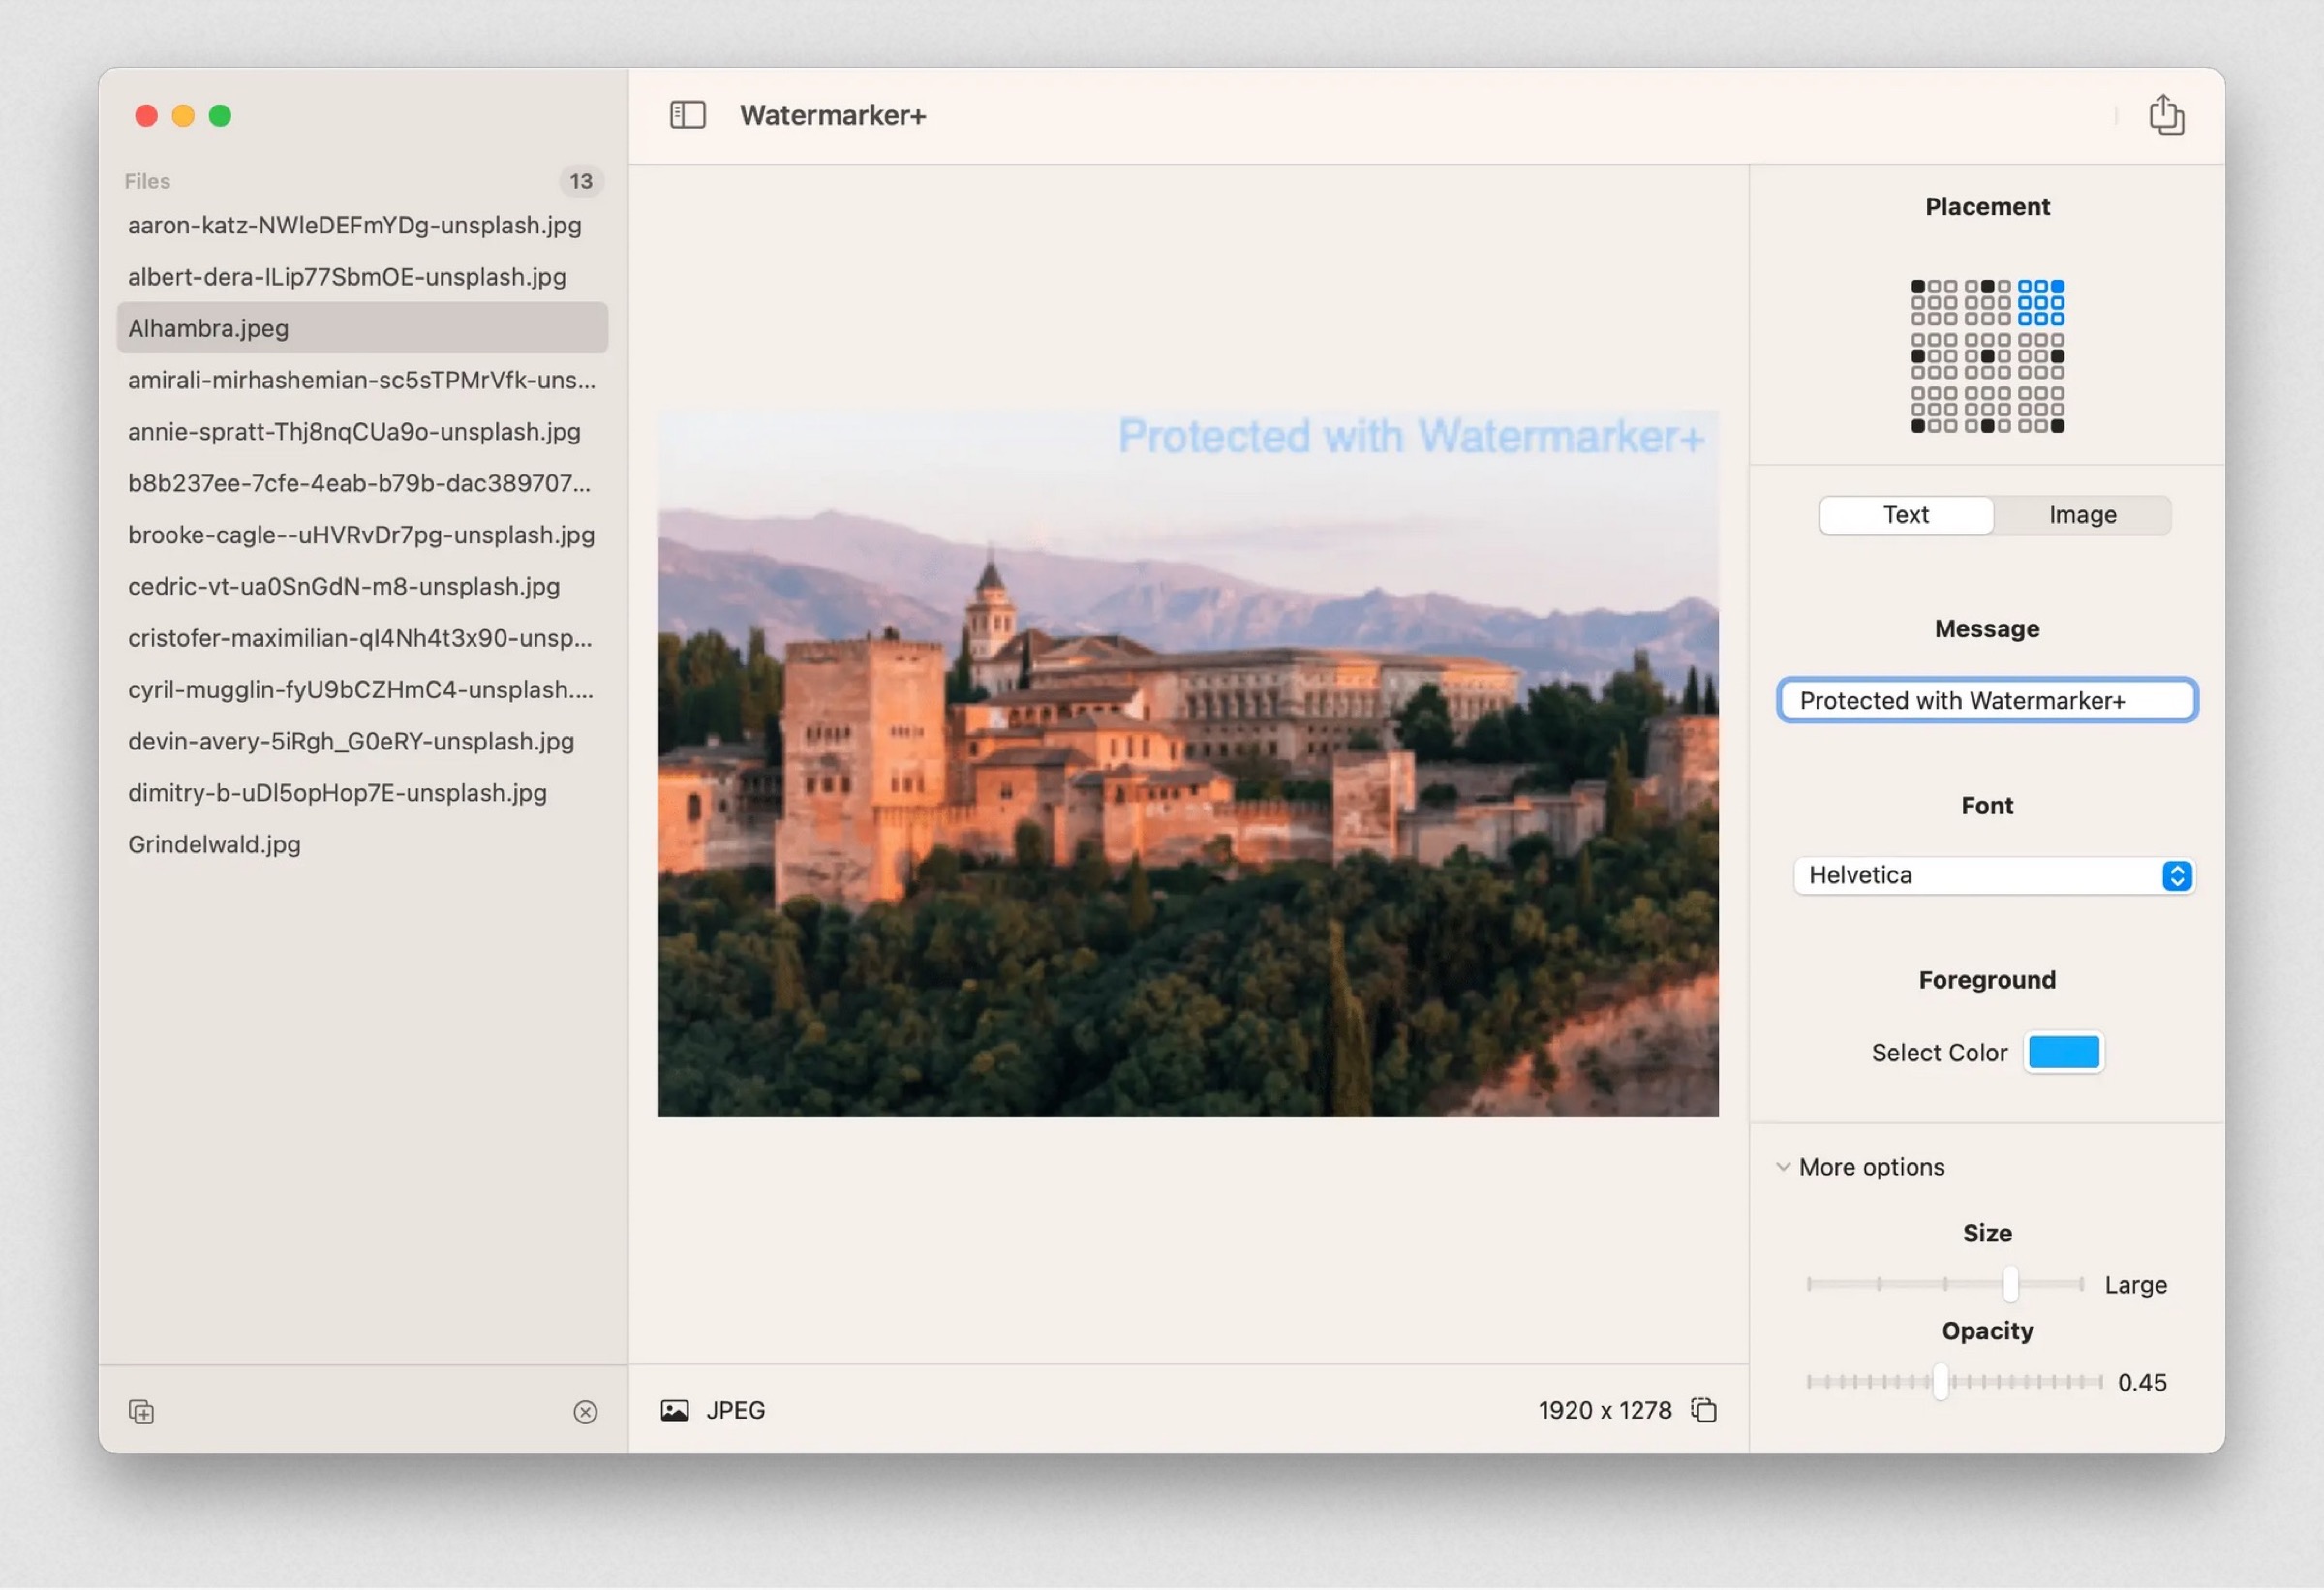2324x1590 pixels.
Task: Collapse the More options section
Action: coord(1783,1167)
